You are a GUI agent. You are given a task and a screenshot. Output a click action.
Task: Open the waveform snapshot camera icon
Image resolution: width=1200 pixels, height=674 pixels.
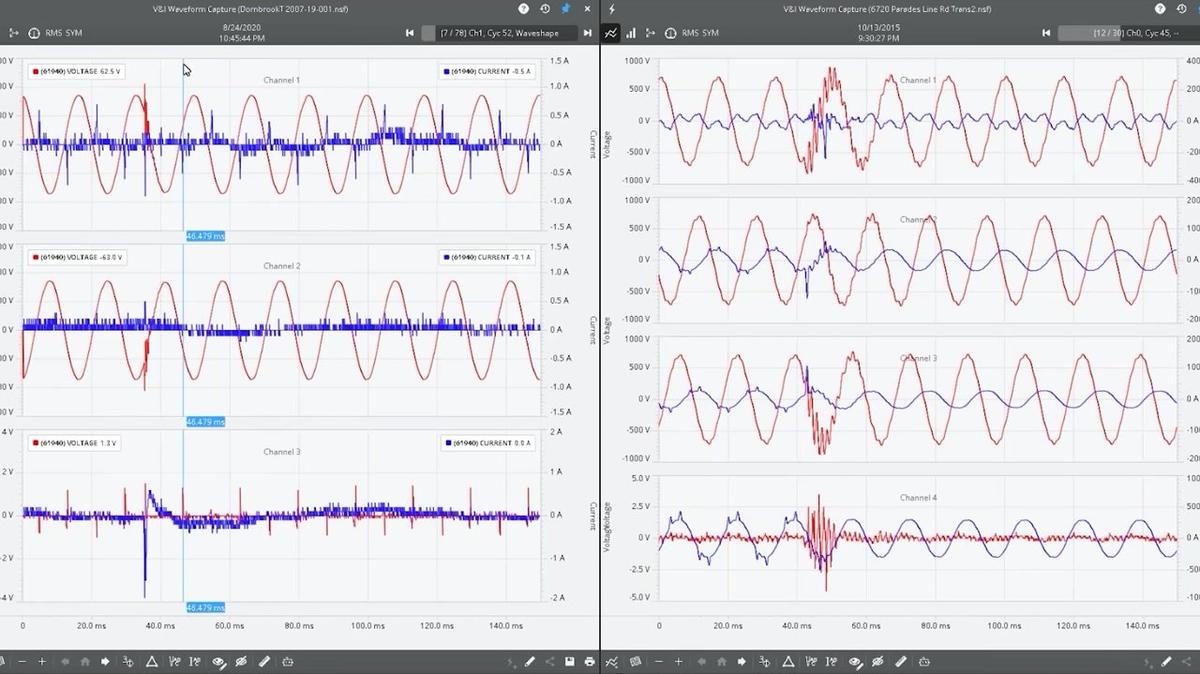[x=290, y=661]
